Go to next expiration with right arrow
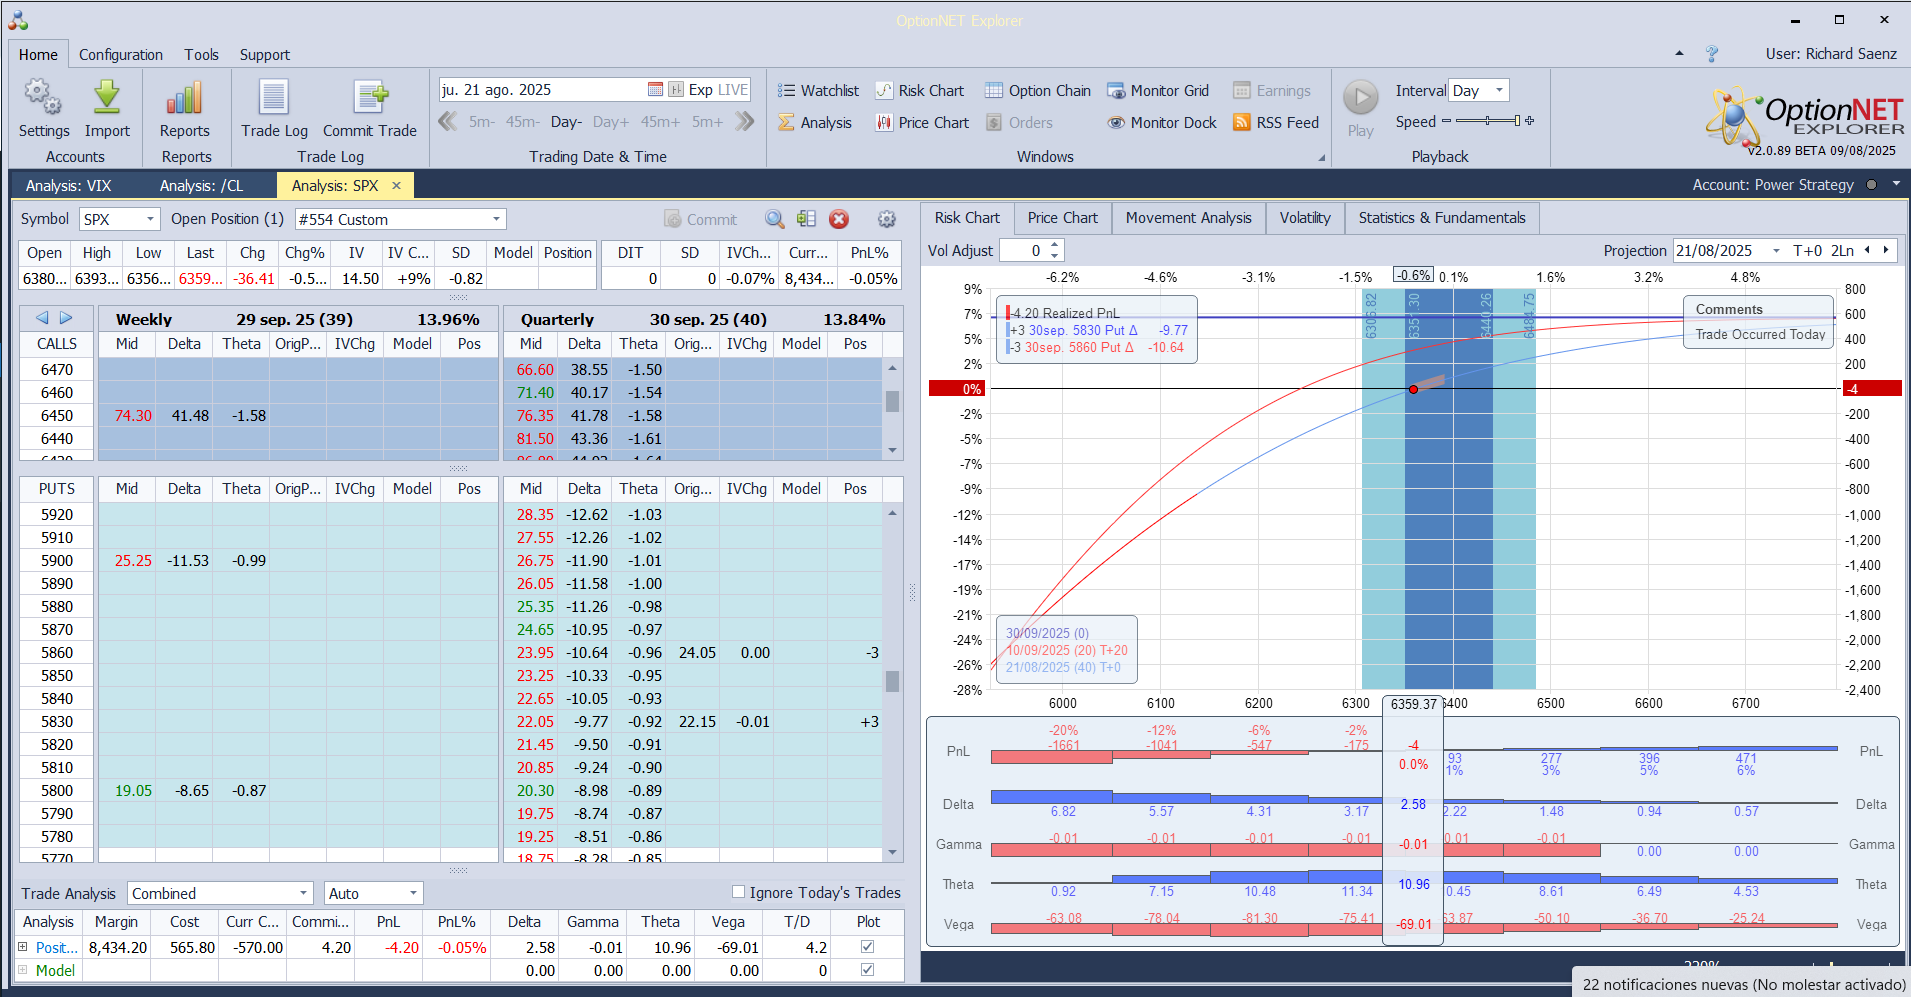The height and width of the screenshot is (997, 1911). click(66, 318)
